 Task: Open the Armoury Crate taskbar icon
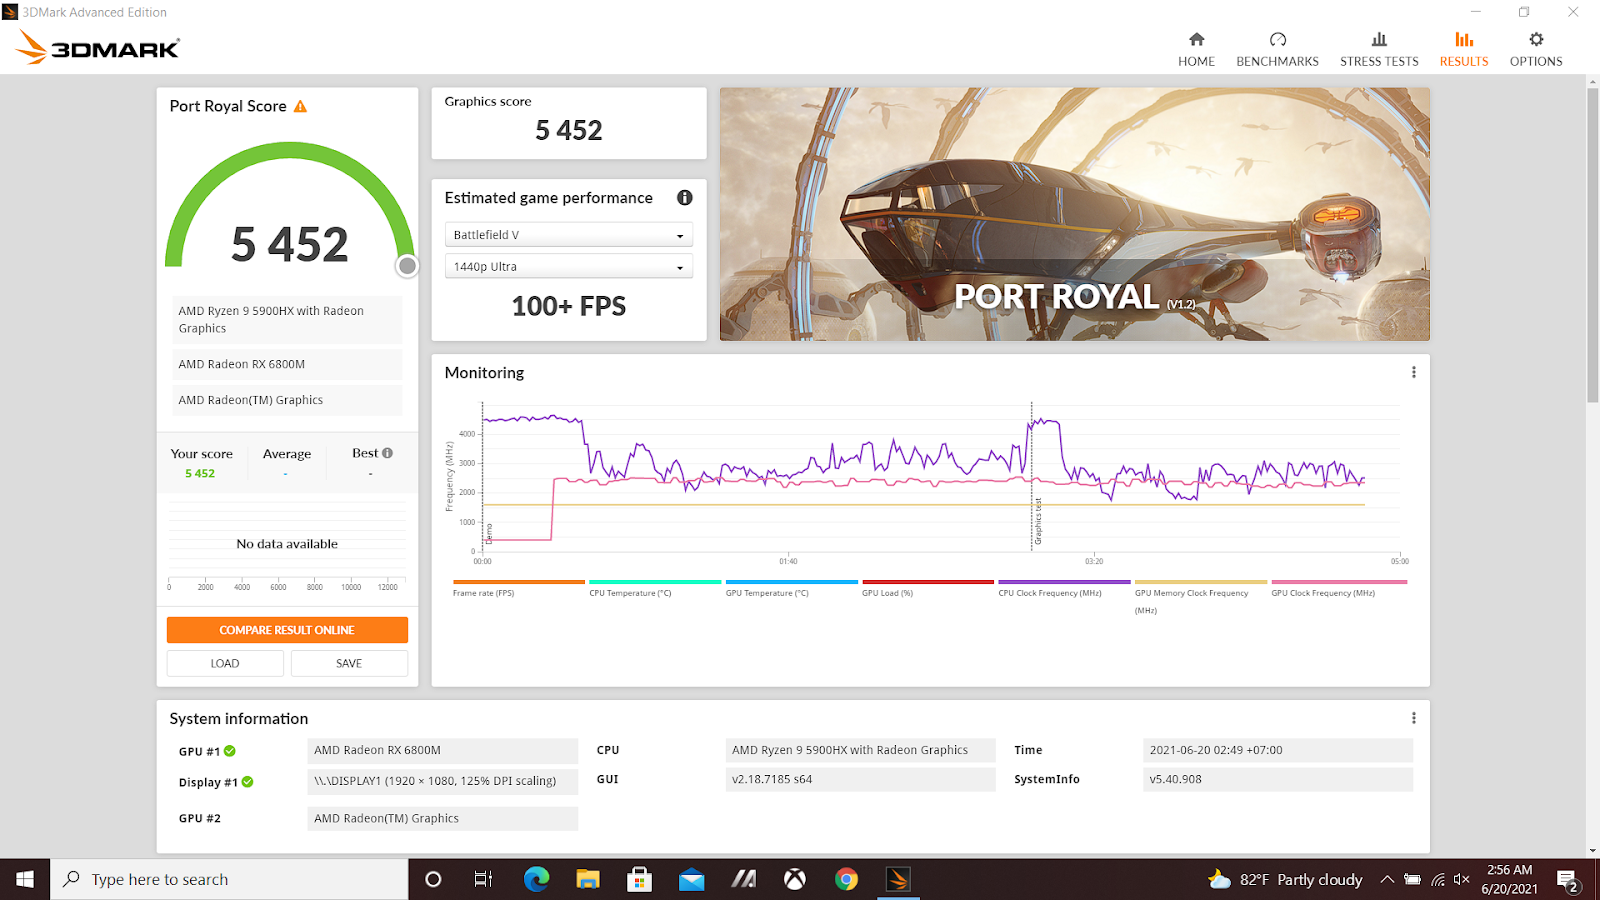743,879
